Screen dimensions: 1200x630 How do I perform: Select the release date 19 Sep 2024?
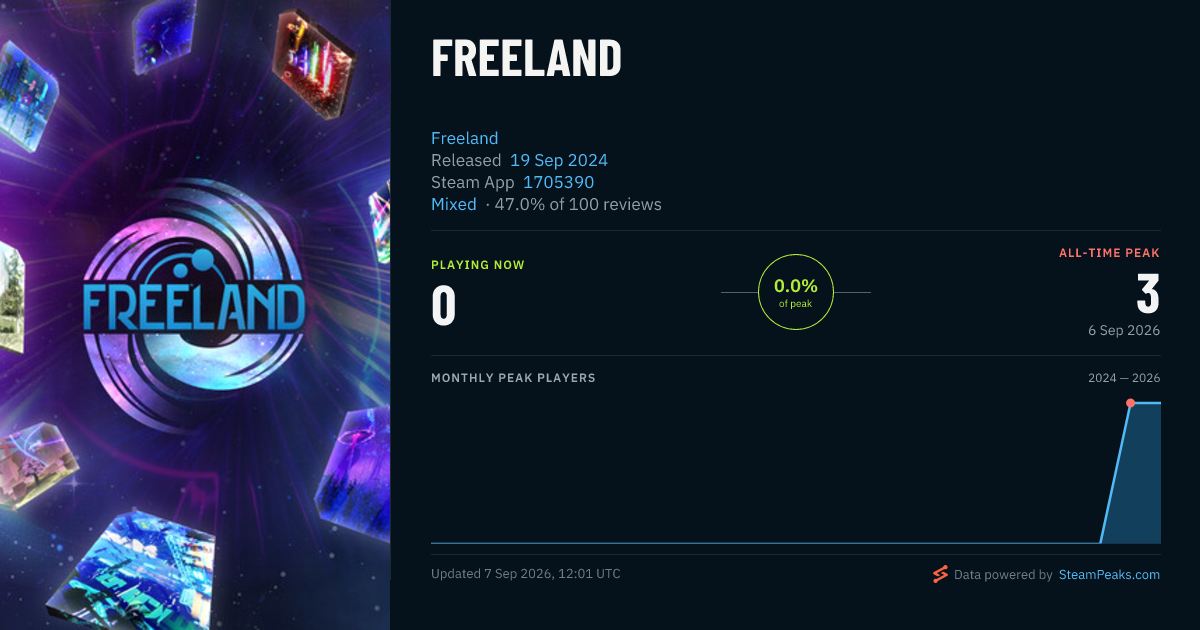559,160
